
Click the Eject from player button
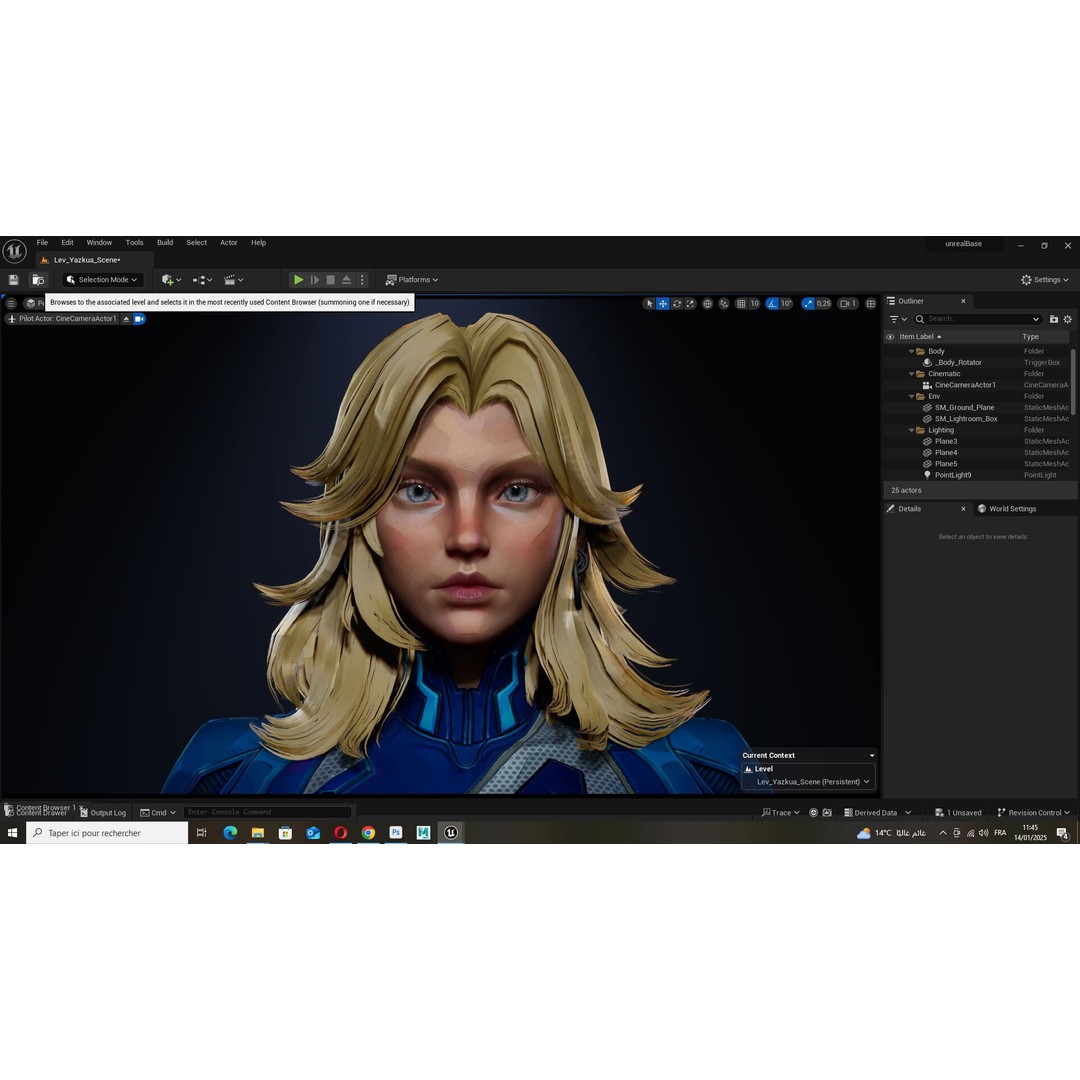[x=346, y=280]
